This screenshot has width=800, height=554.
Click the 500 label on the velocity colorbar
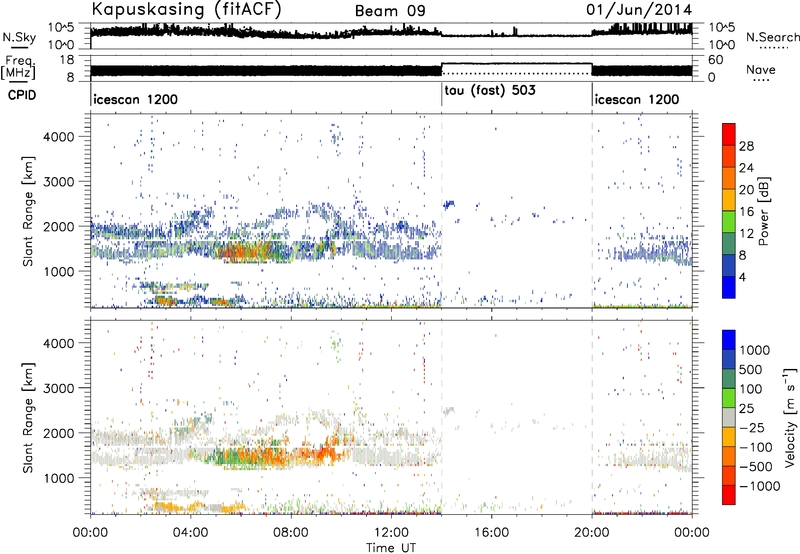coord(752,369)
